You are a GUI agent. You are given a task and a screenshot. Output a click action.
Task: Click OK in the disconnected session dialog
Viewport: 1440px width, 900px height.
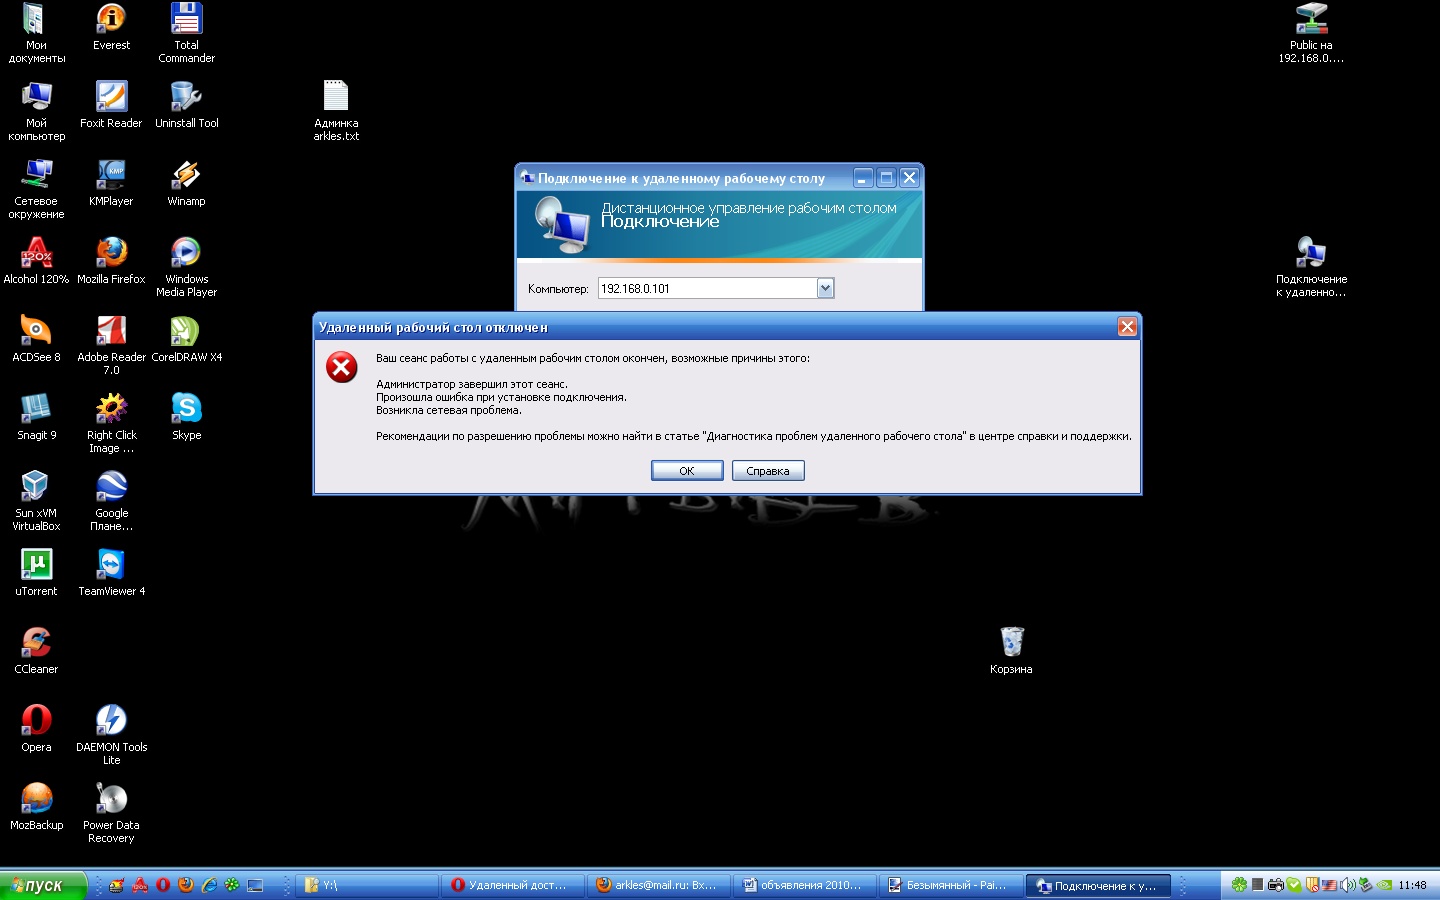(x=687, y=471)
